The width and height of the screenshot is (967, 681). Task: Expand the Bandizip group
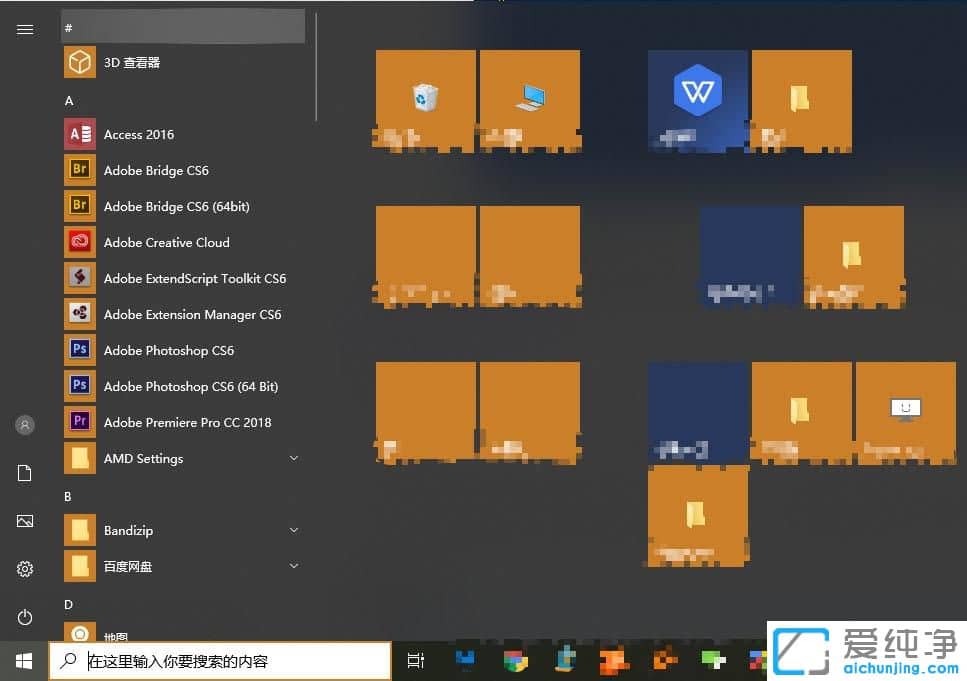coord(293,530)
